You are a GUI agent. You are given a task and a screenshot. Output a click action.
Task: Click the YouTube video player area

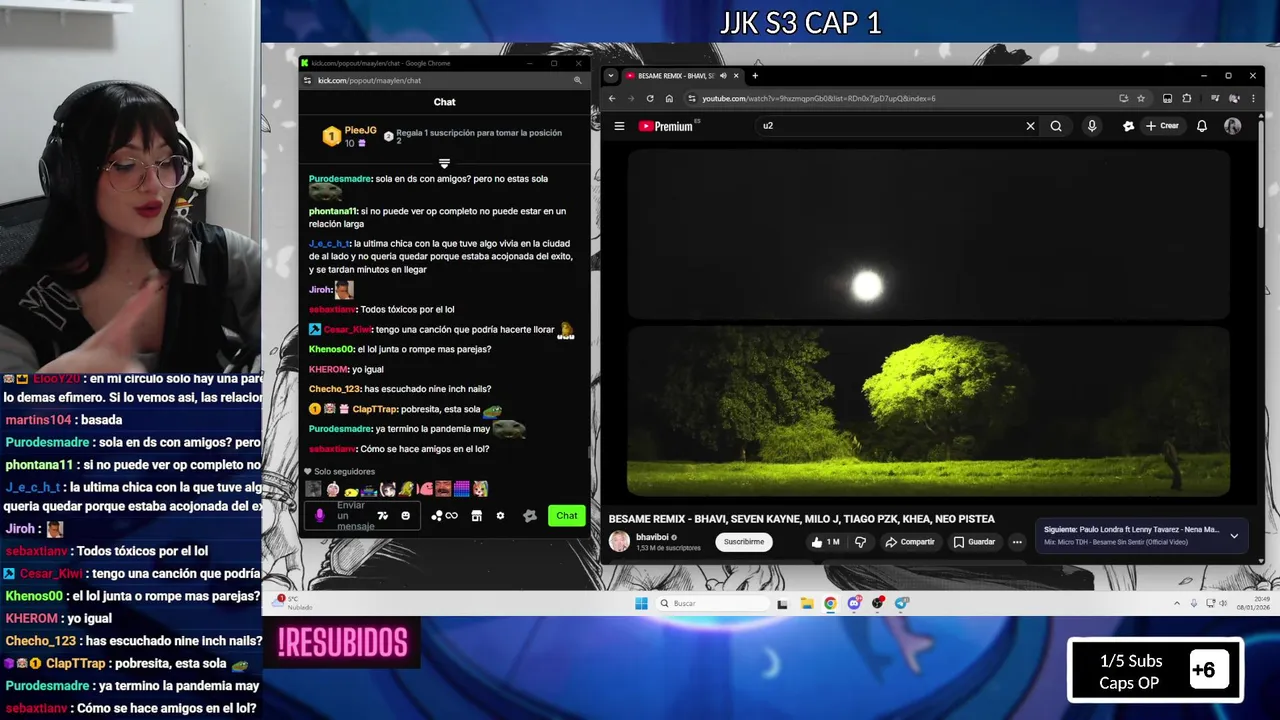click(928, 322)
